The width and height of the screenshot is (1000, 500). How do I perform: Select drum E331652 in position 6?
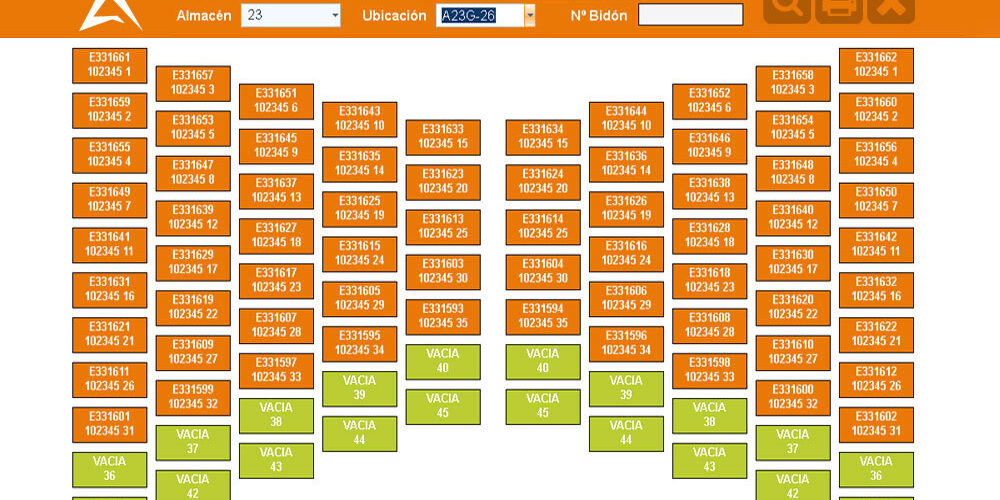pos(709,101)
